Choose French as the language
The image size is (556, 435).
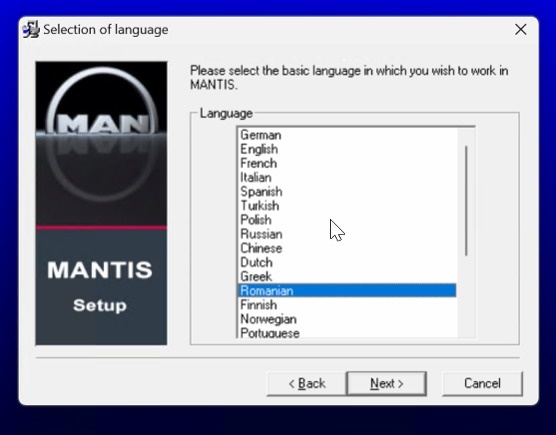pos(346,163)
